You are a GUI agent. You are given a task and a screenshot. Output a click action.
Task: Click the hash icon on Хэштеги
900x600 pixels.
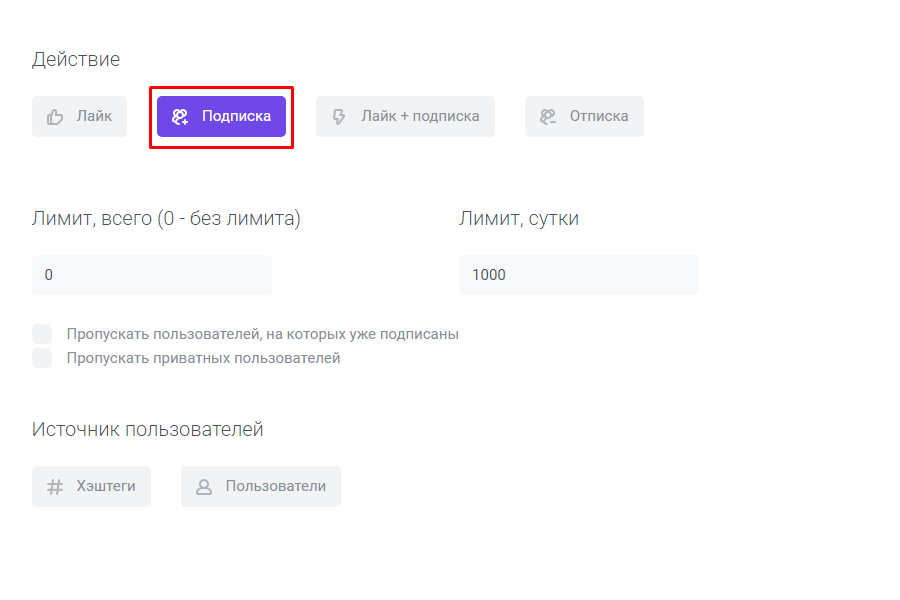pyautogui.click(x=55, y=487)
